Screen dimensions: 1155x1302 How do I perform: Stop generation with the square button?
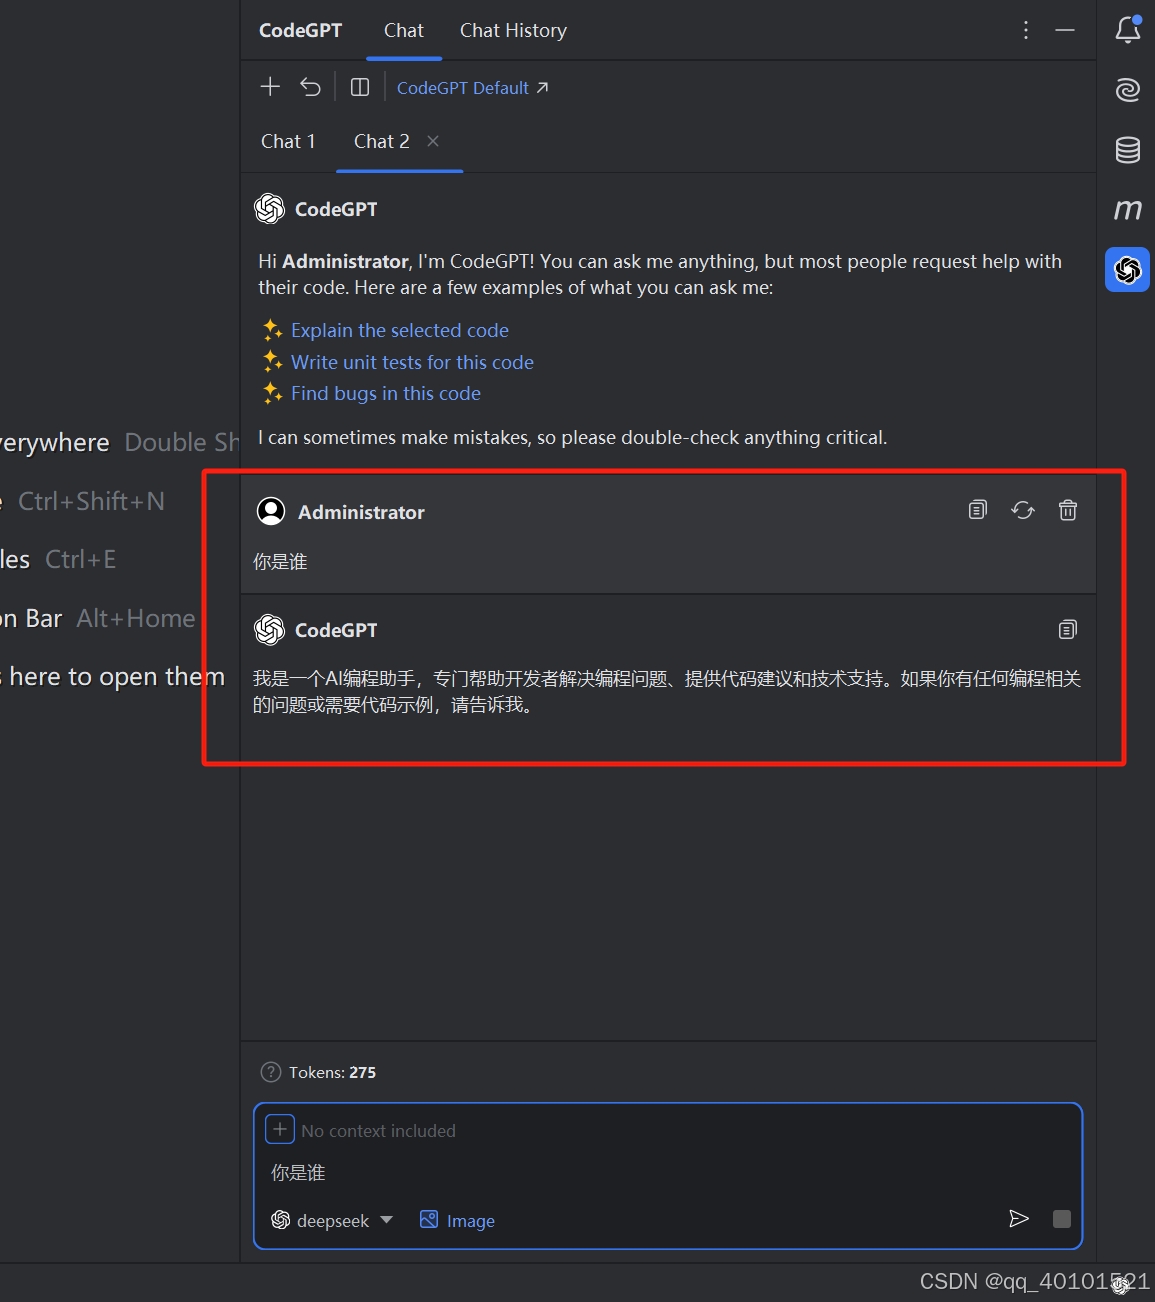pyautogui.click(x=1062, y=1219)
